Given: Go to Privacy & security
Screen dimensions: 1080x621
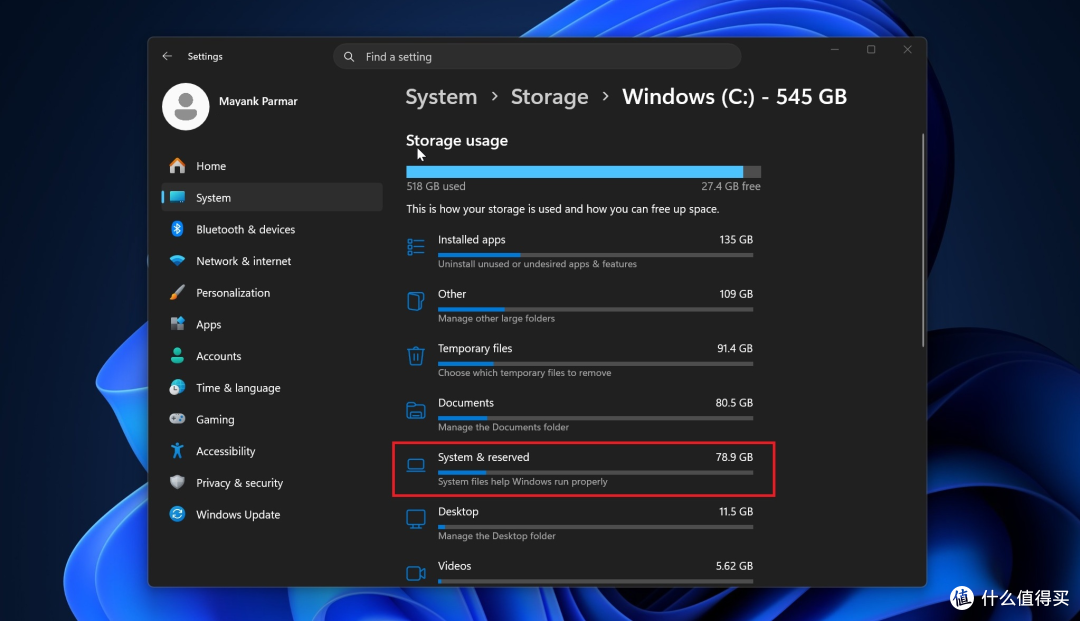Looking at the screenshot, I should coord(271,483).
